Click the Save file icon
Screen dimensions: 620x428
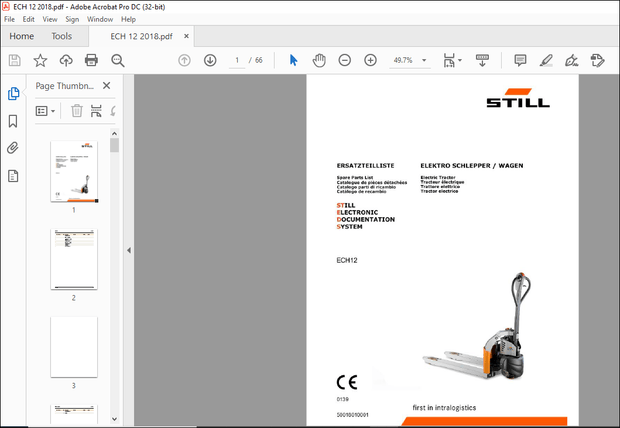point(15,60)
